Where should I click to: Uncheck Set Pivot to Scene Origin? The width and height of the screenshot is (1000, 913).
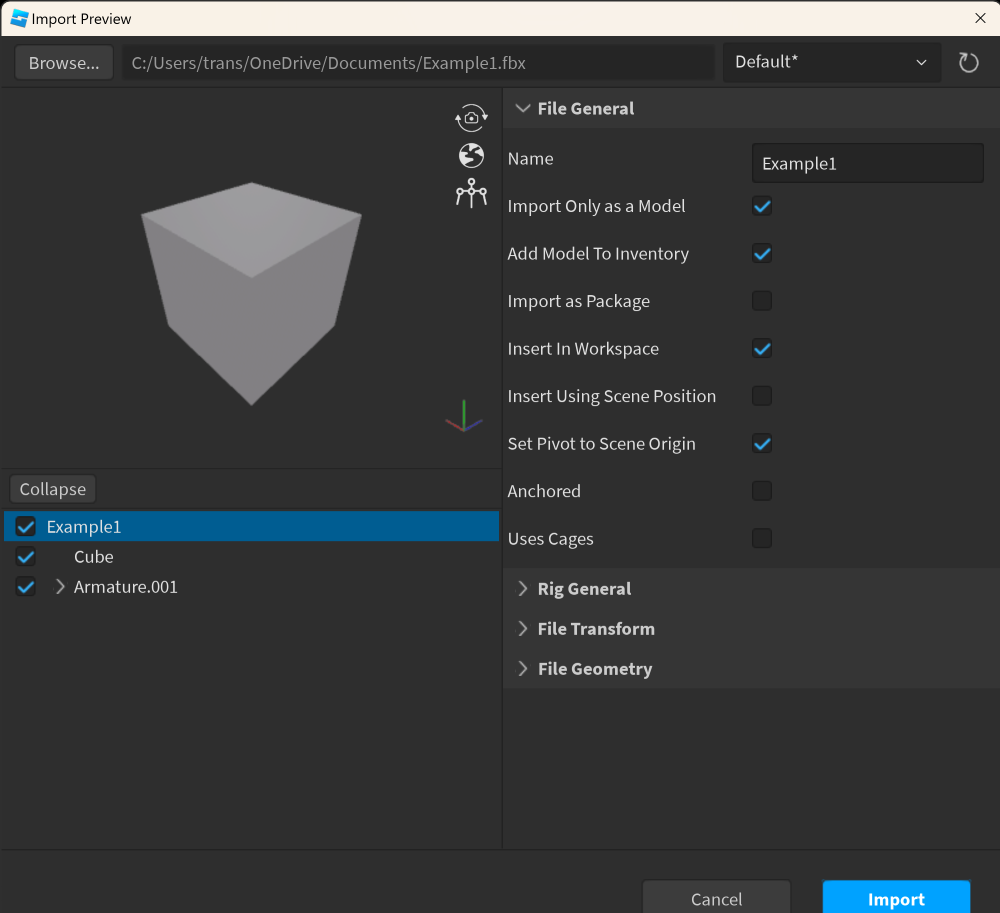(761, 444)
